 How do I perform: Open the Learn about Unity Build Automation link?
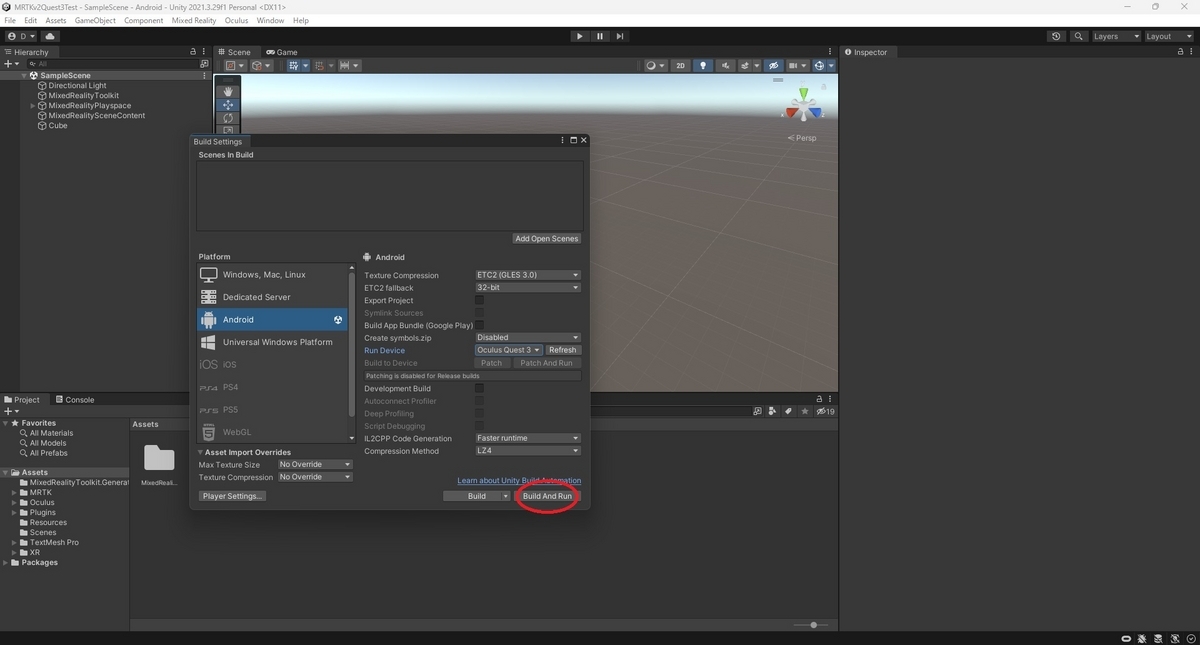click(x=519, y=481)
